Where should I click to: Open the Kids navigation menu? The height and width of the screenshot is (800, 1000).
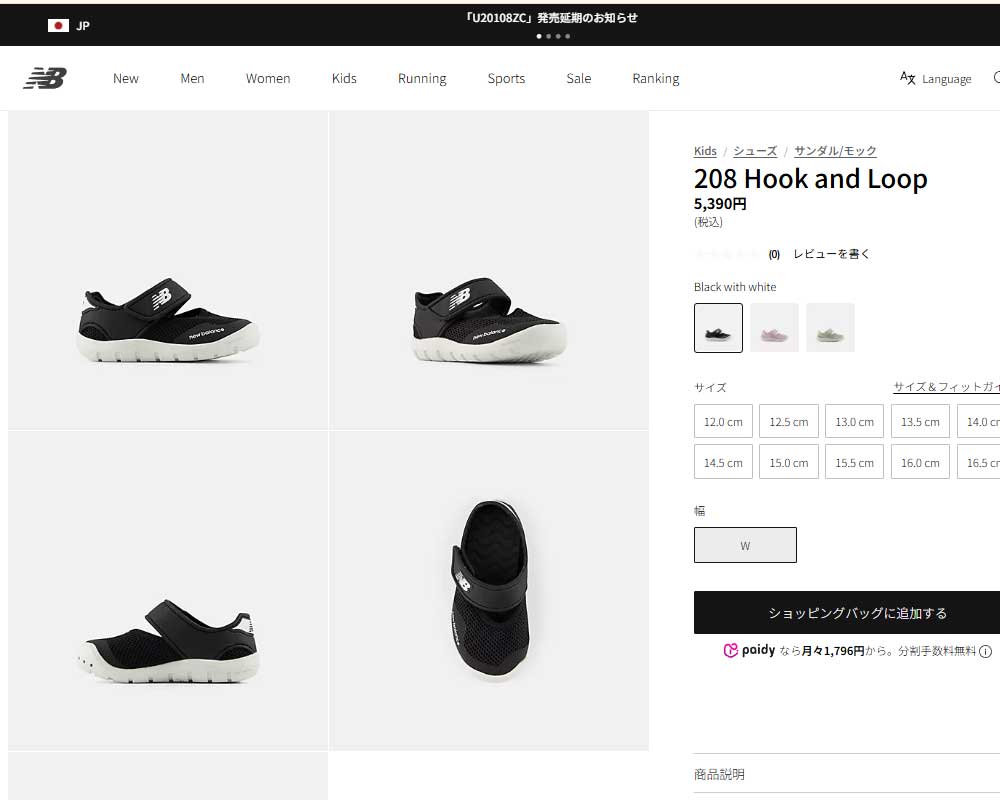pyautogui.click(x=344, y=78)
